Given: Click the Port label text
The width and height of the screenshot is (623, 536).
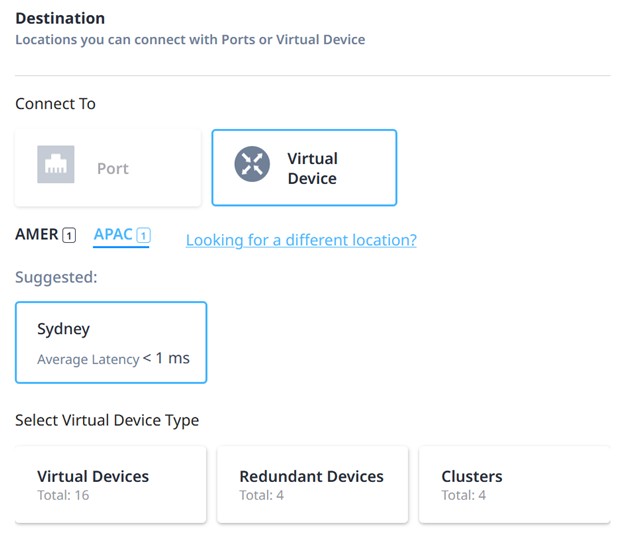Looking at the screenshot, I should point(113,168).
